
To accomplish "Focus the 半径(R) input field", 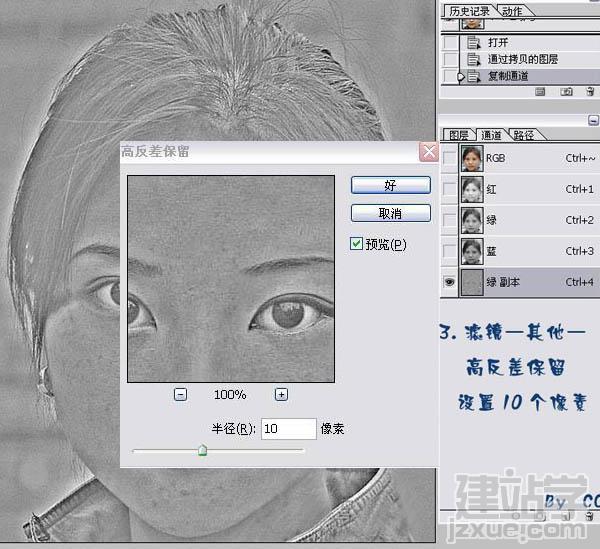I will point(289,428).
